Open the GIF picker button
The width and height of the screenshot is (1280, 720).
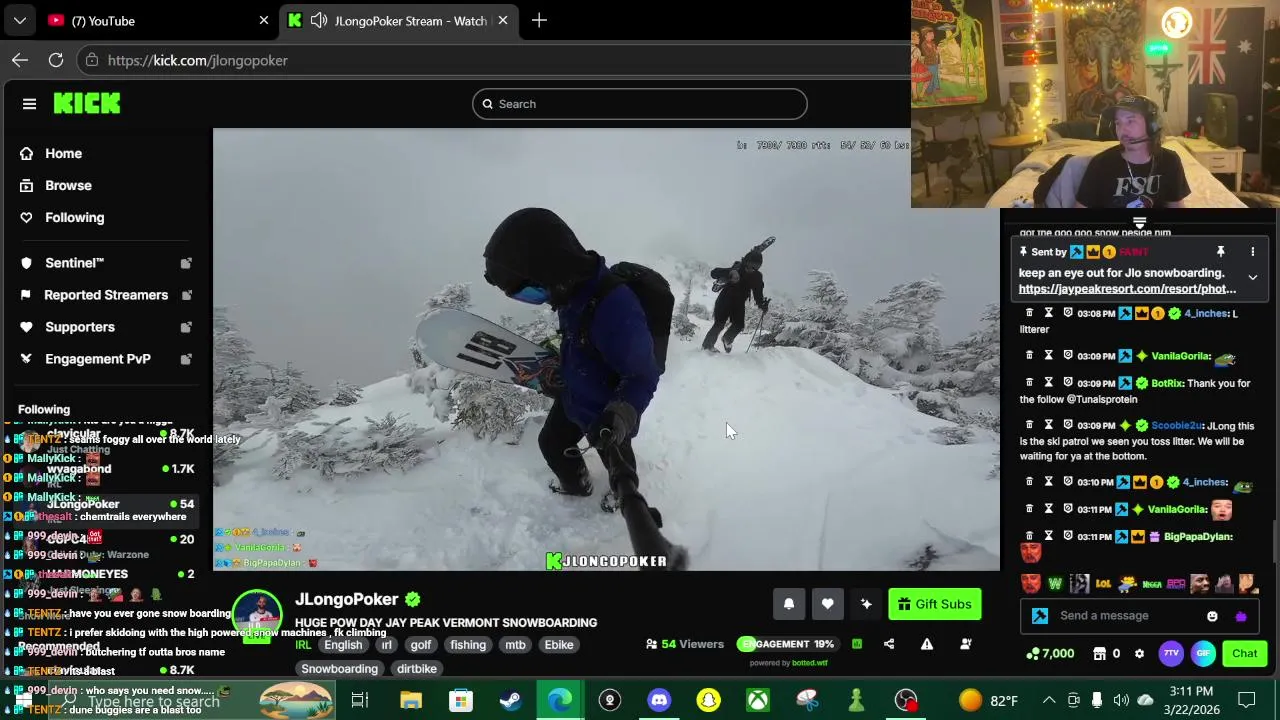pyautogui.click(x=1204, y=654)
